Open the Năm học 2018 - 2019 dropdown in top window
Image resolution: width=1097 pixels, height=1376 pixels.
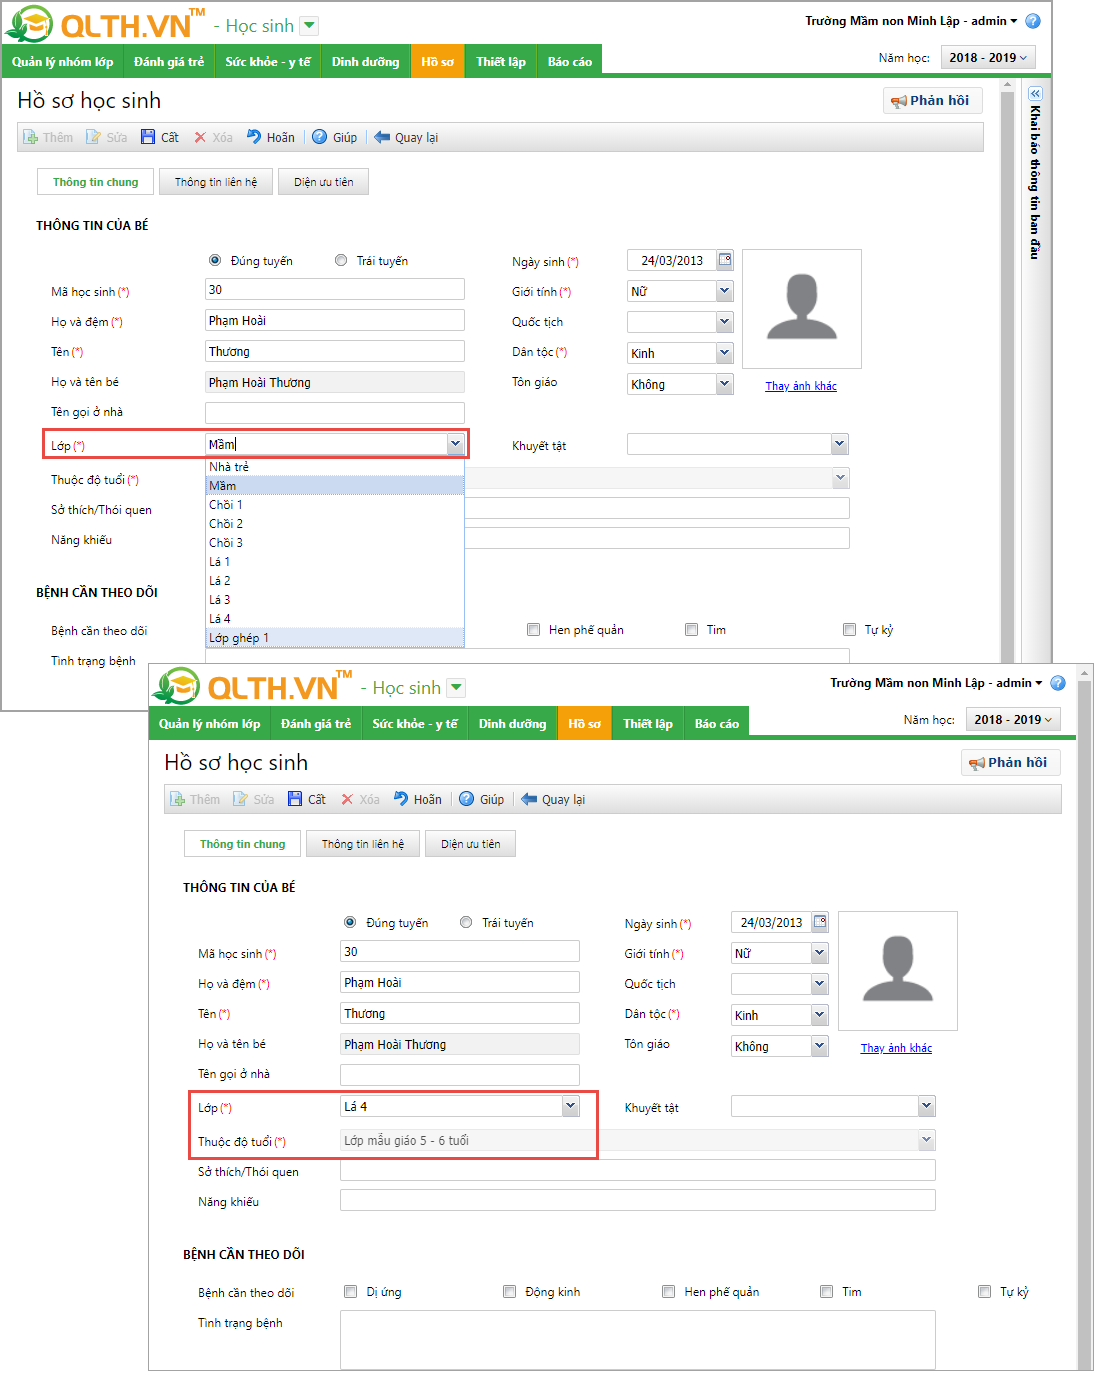click(988, 58)
